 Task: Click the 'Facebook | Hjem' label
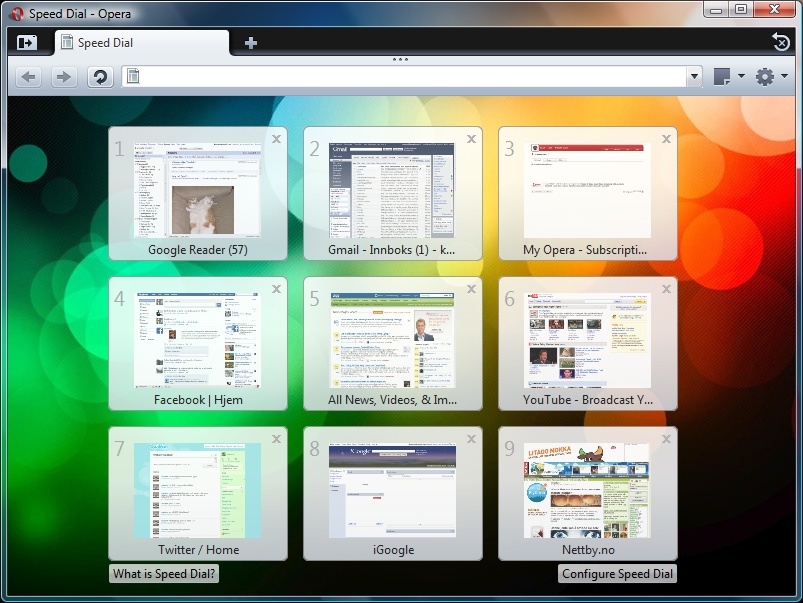point(198,400)
